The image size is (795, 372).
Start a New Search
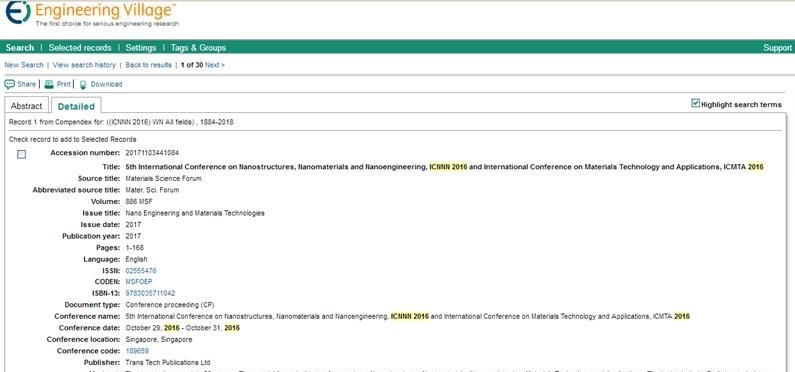pos(24,65)
